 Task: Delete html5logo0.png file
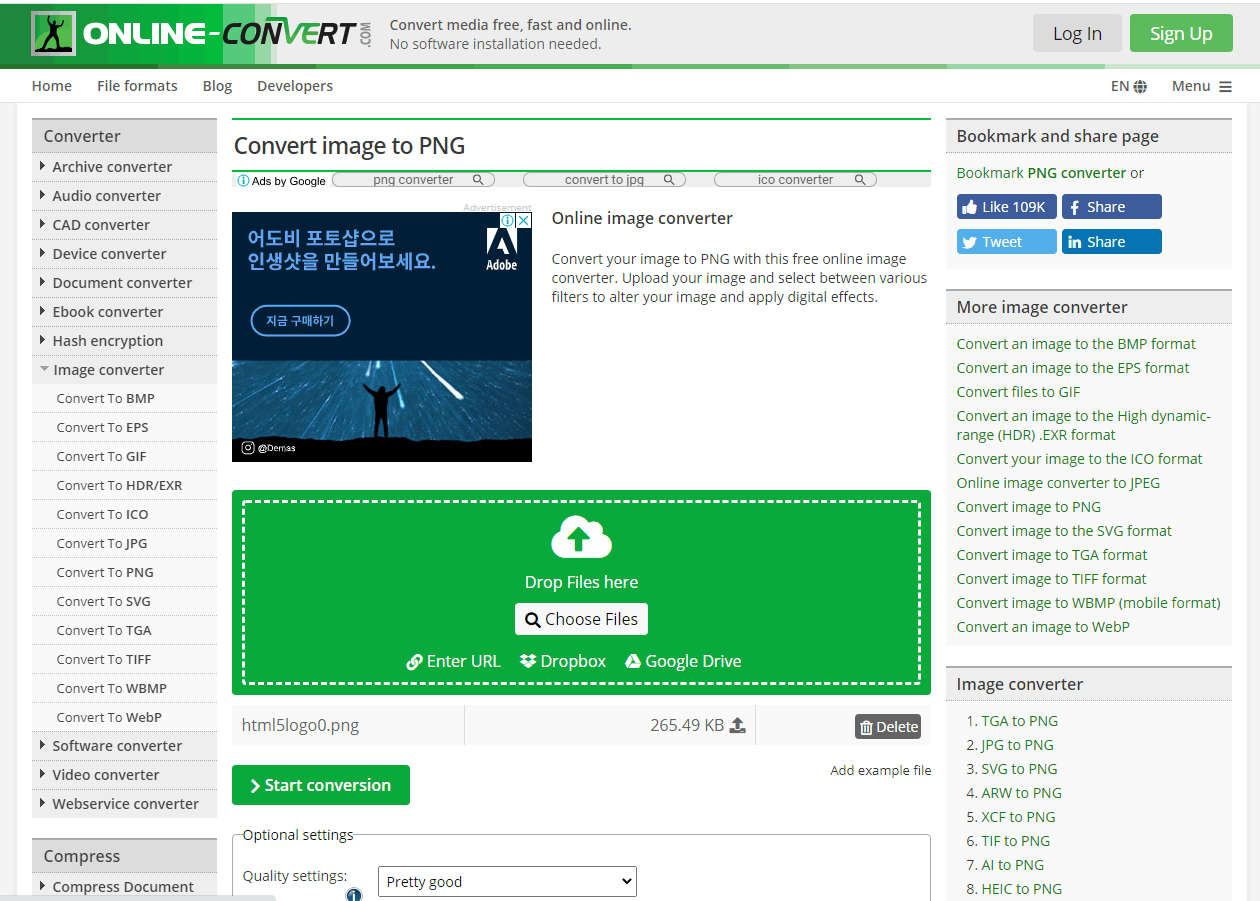pos(888,727)
